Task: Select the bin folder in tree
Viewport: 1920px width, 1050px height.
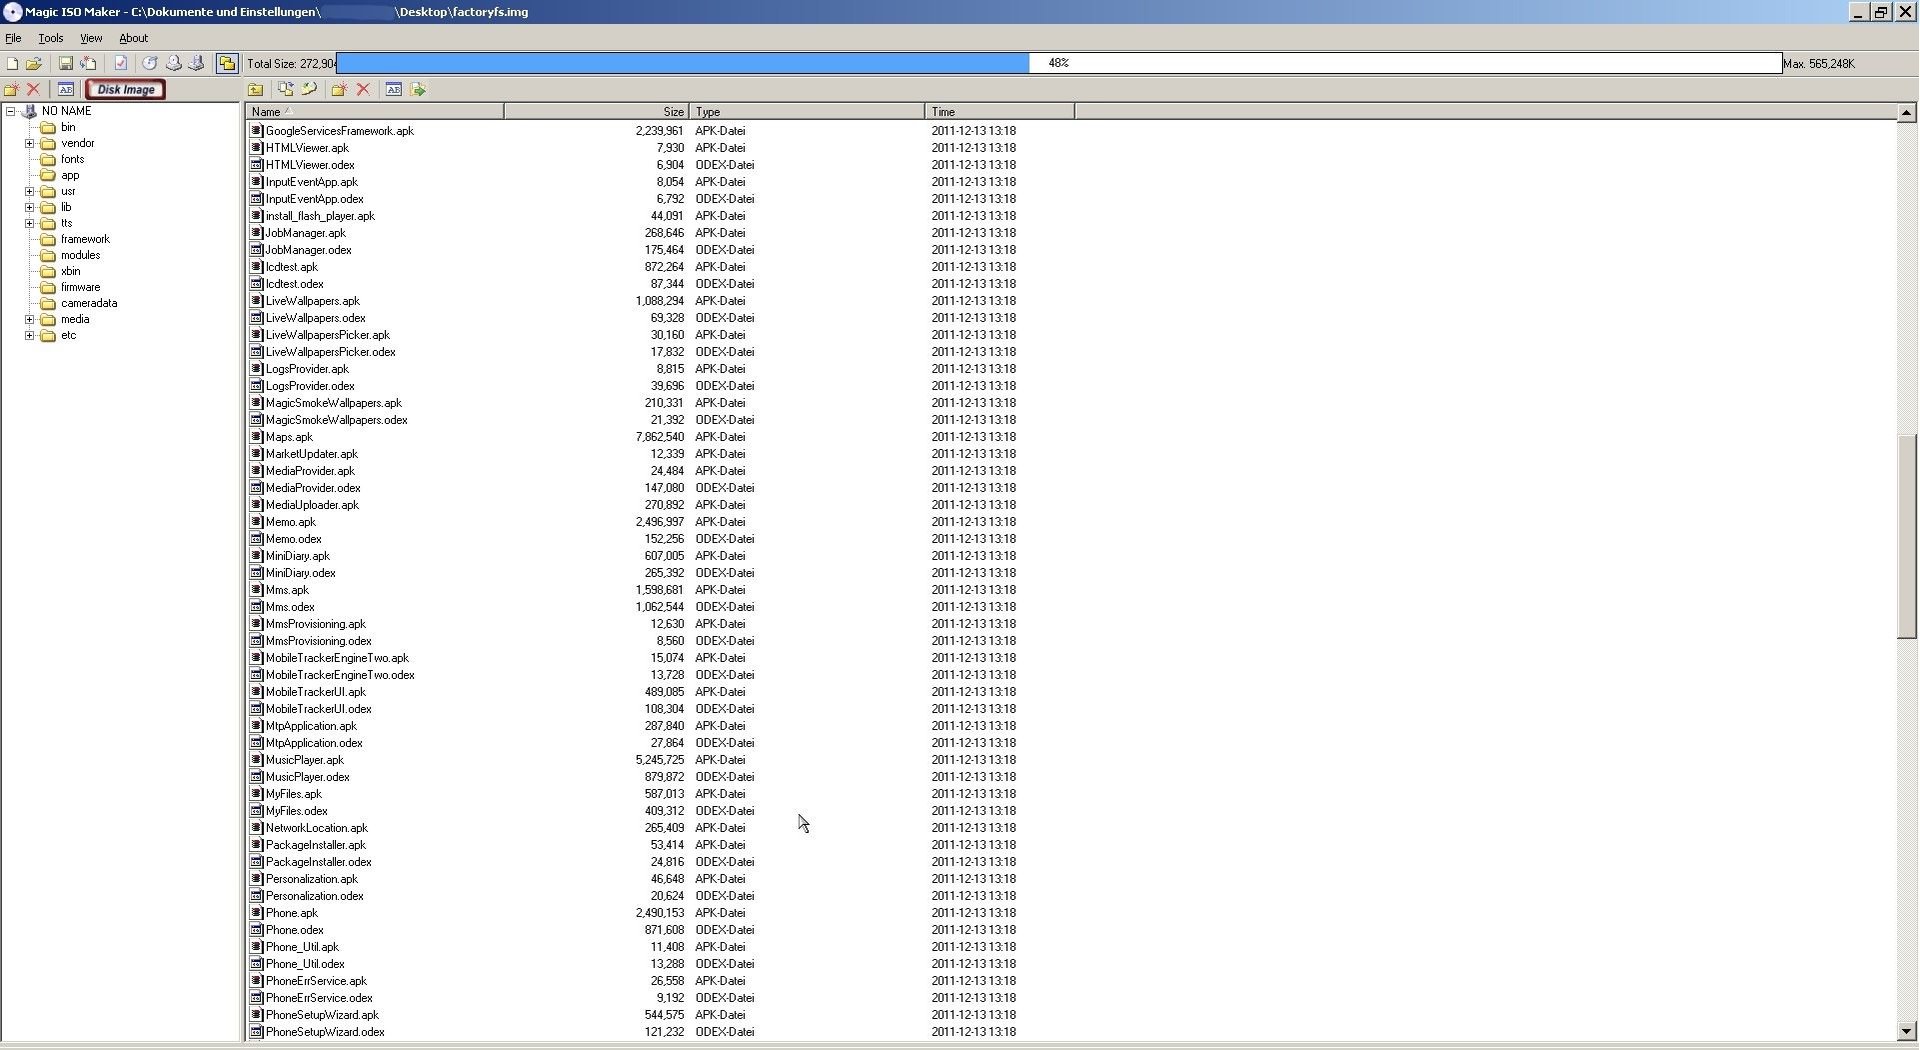Action: [68, 127]
